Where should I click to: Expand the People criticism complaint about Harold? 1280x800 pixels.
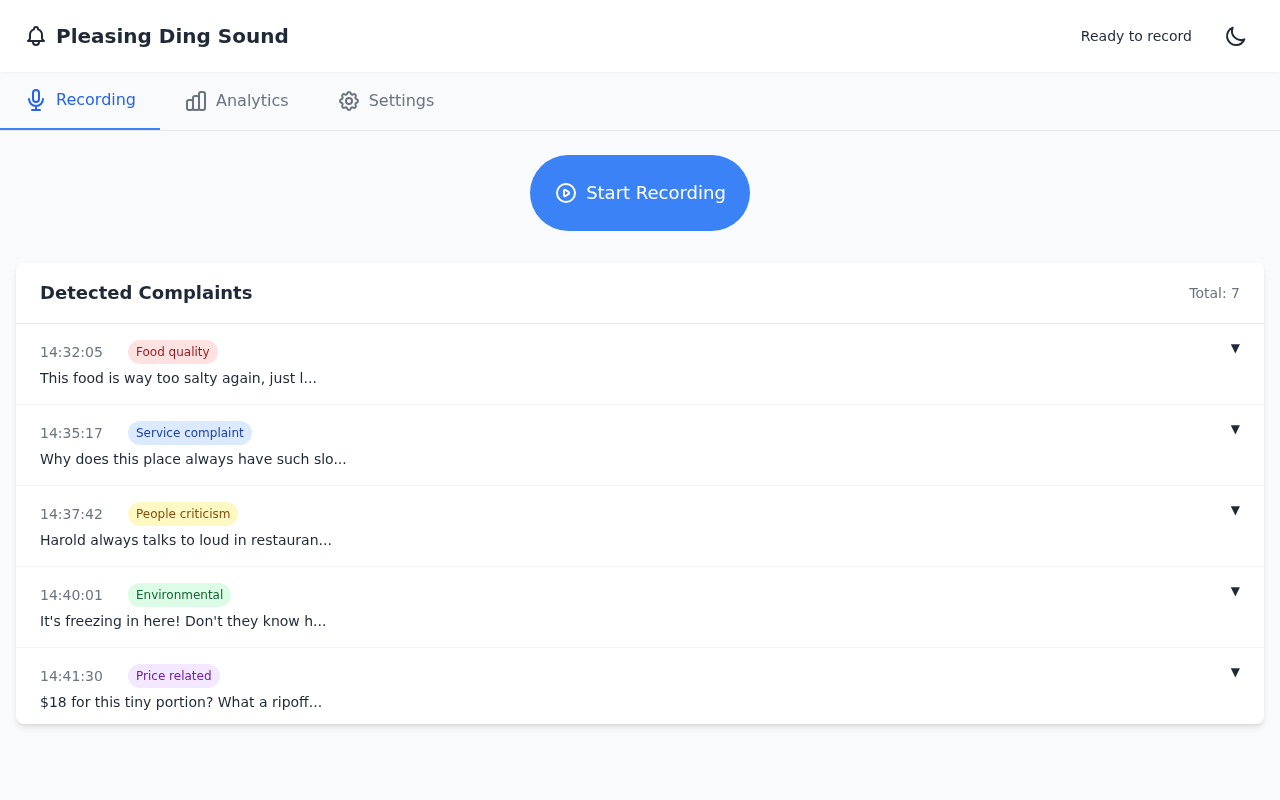click(1236, 510)
